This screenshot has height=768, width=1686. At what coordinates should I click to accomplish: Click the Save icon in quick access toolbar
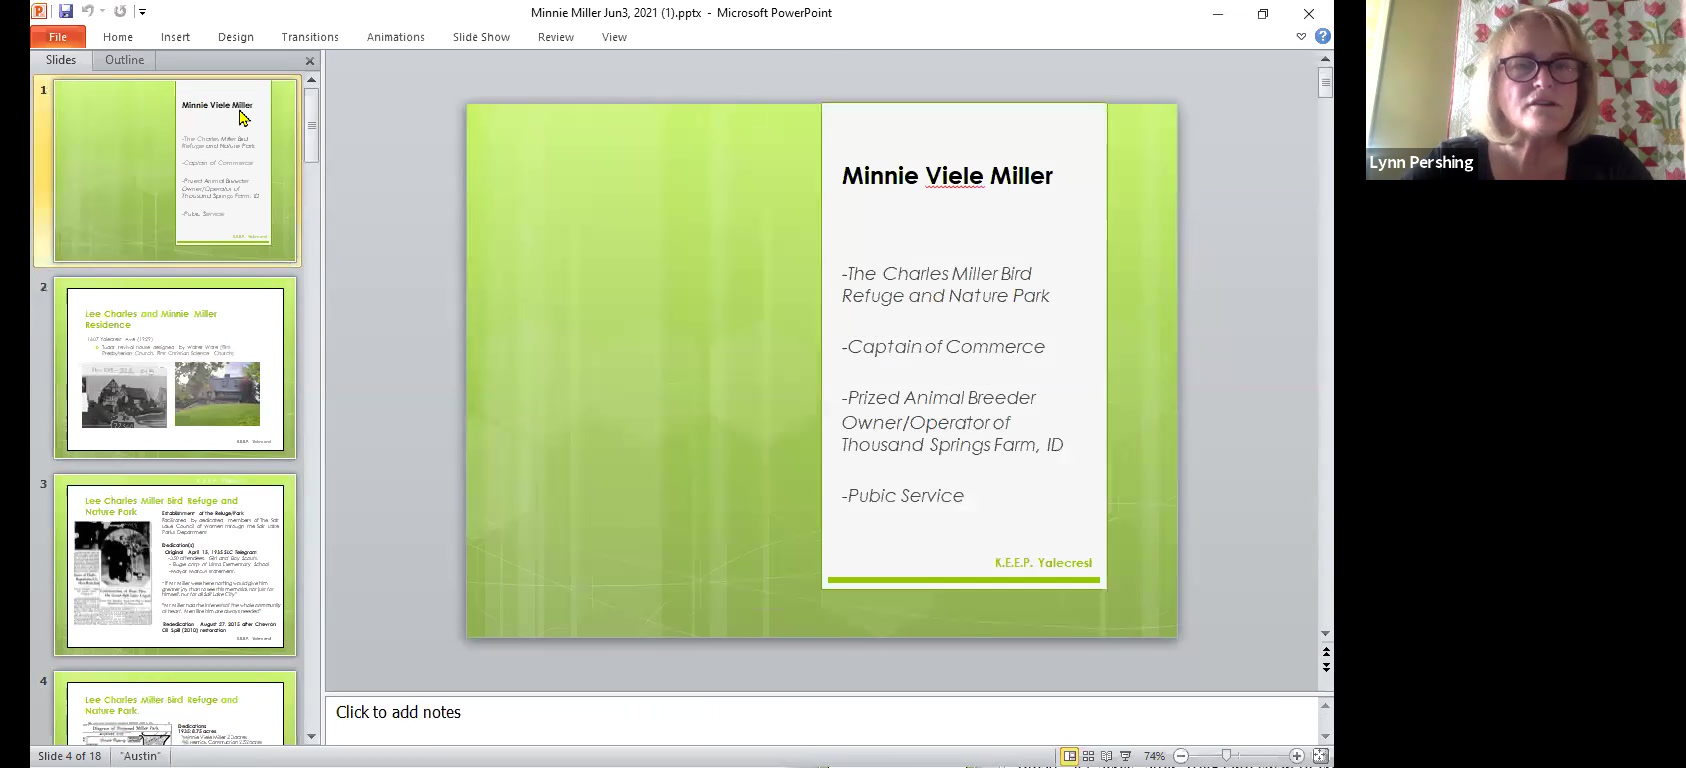coord(66,12)
